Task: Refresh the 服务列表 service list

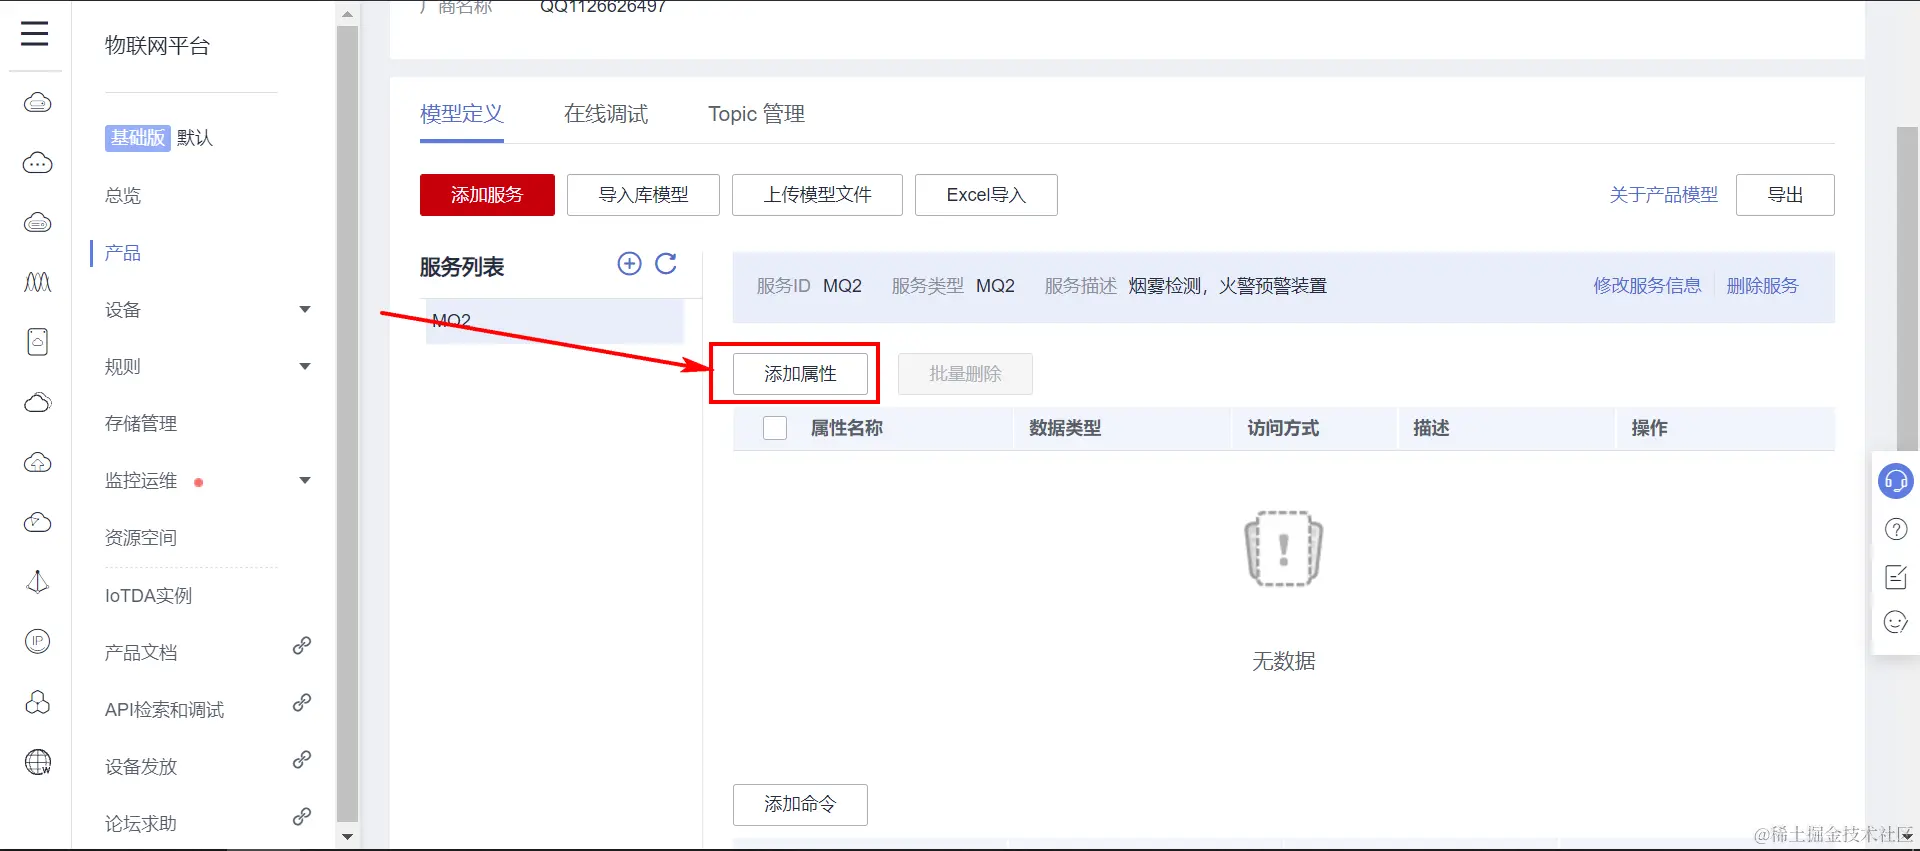Action: 666,264
